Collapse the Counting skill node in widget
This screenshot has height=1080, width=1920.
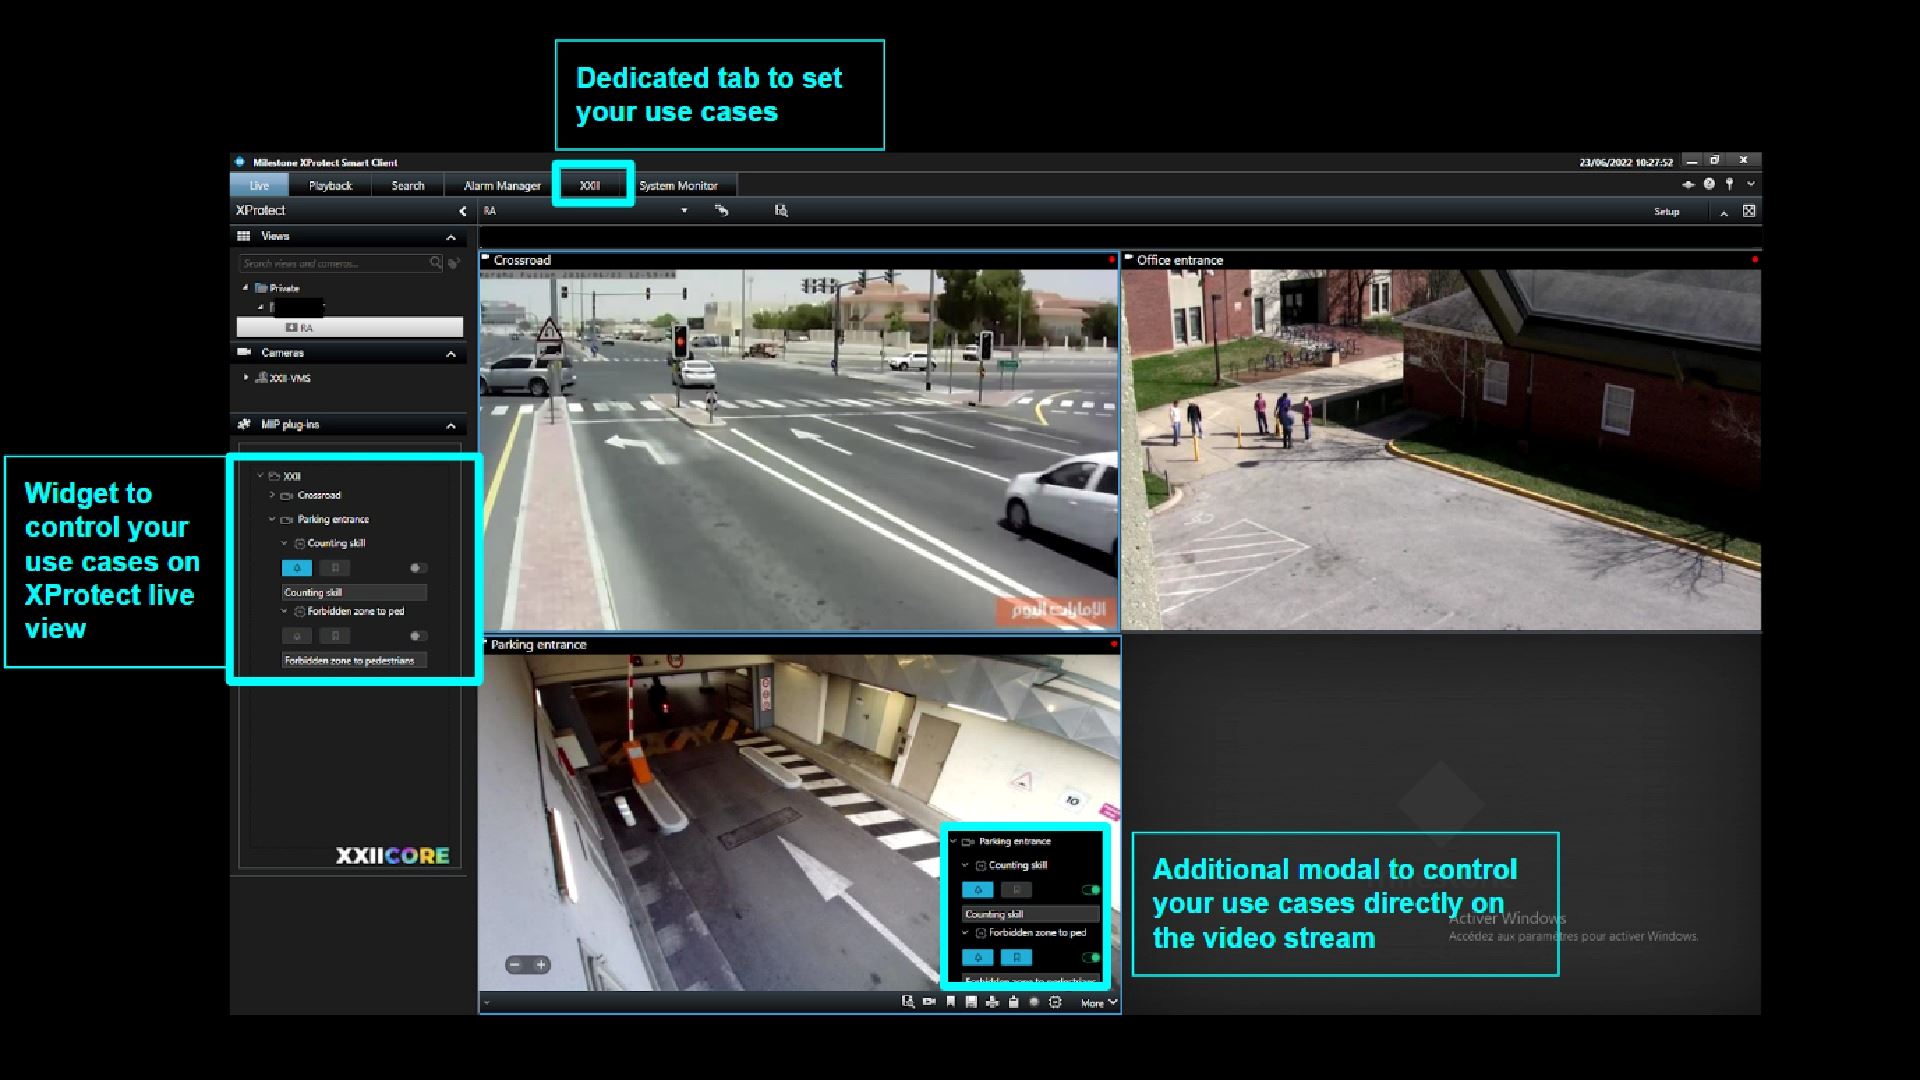284,543
